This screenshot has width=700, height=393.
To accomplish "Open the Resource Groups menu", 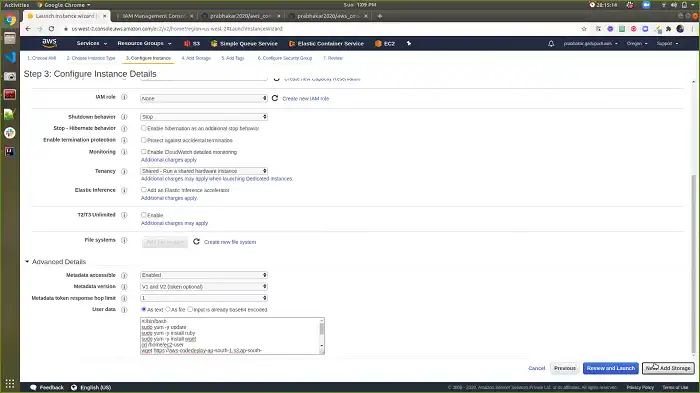I will pos(144,43).
